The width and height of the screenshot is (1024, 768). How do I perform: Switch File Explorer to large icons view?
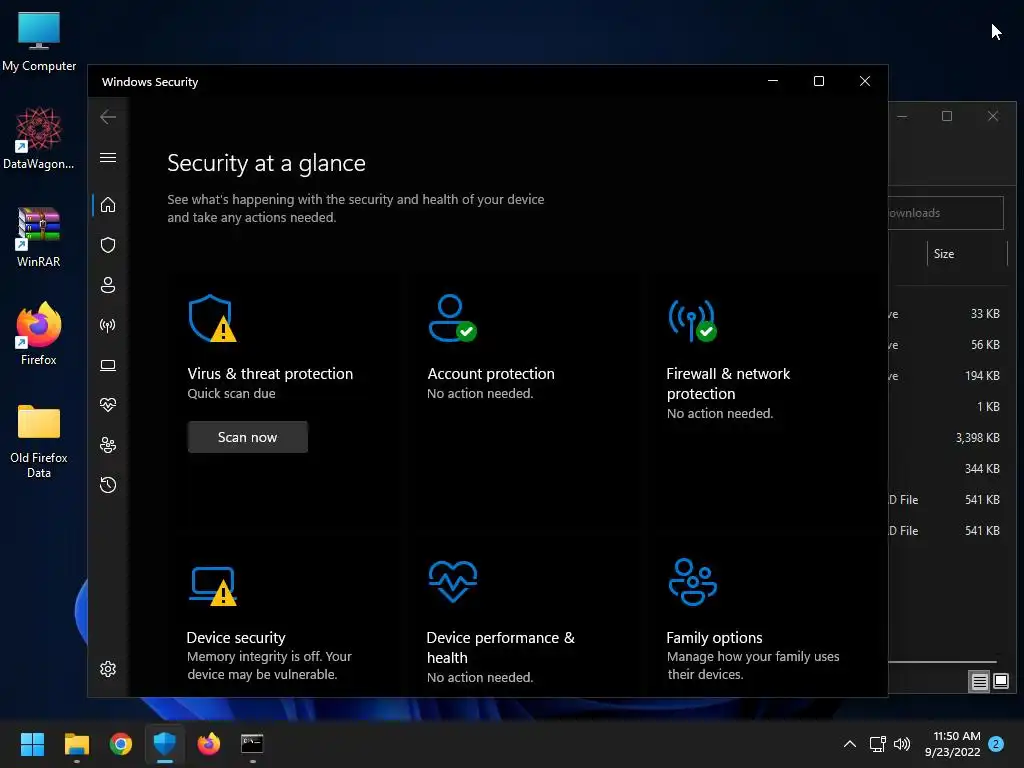point(1001,682)
